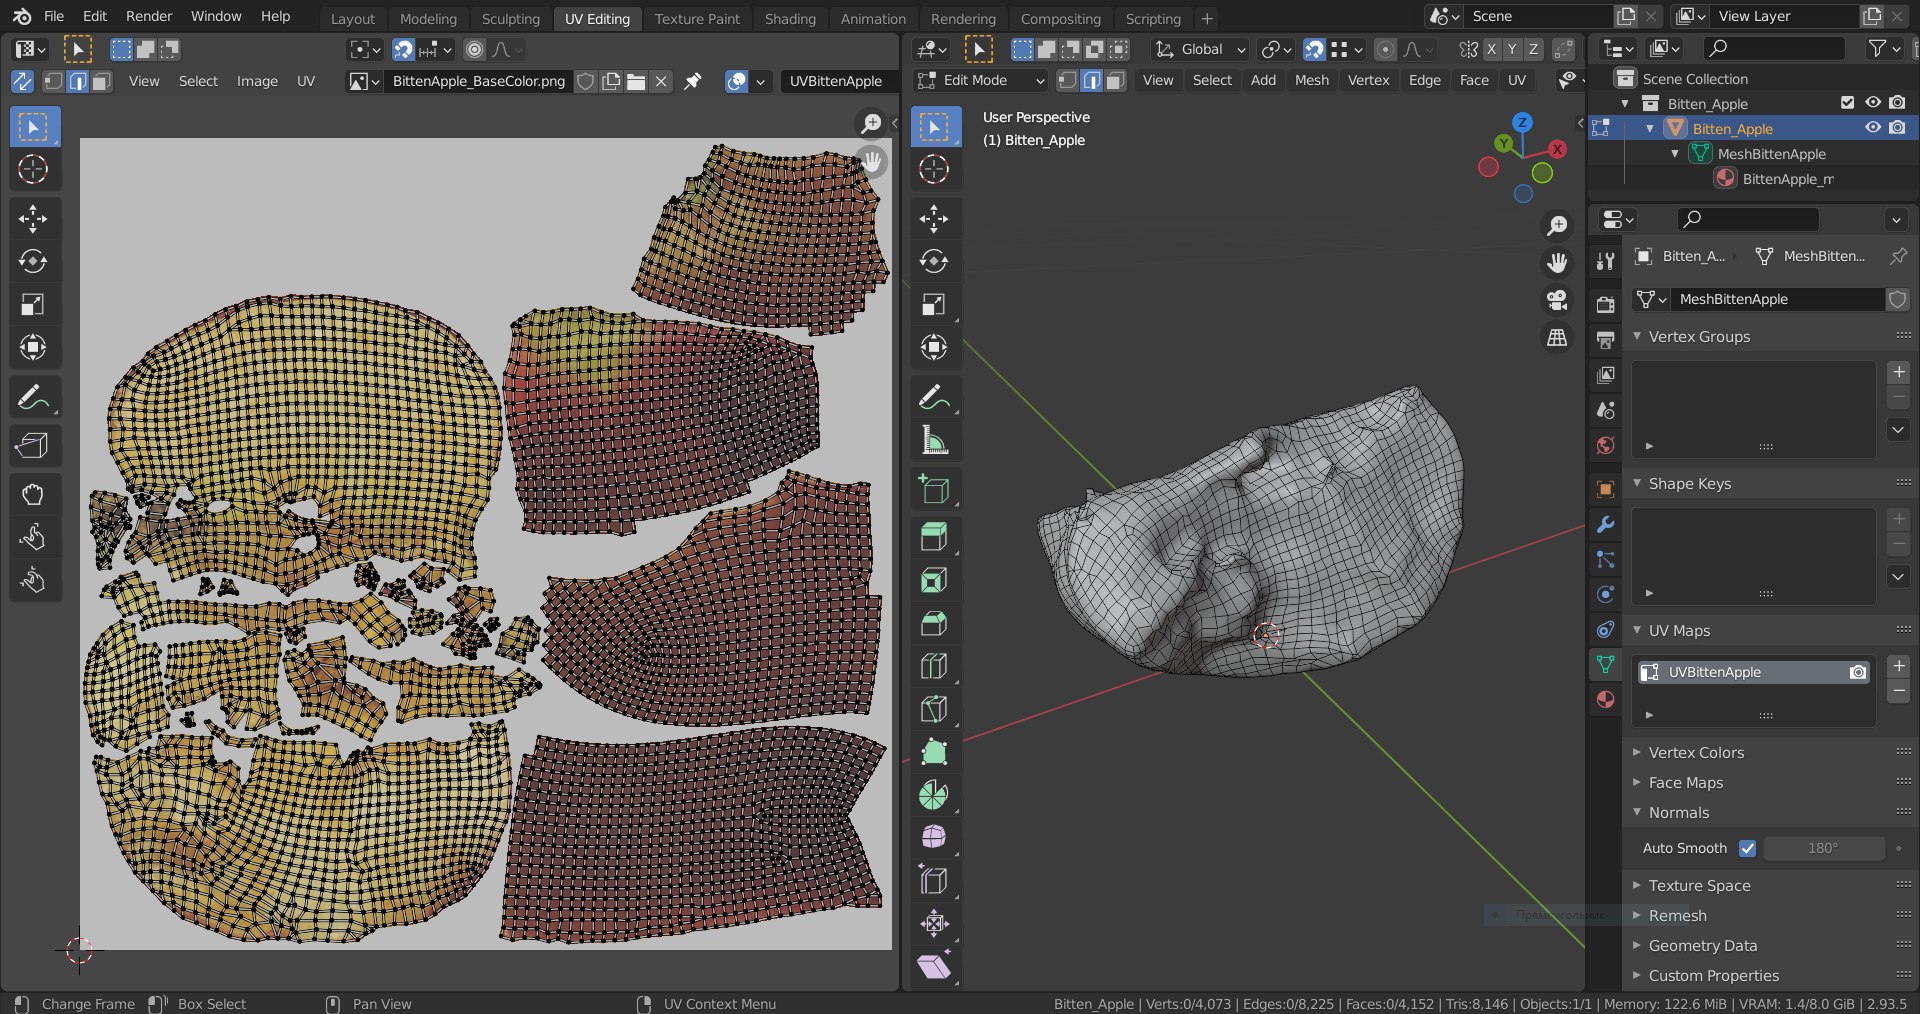Unlink BittenApple_BaseColor.png image
Image resolution: width=1920 pixels, height=1014 pixels.
point(660,81)
